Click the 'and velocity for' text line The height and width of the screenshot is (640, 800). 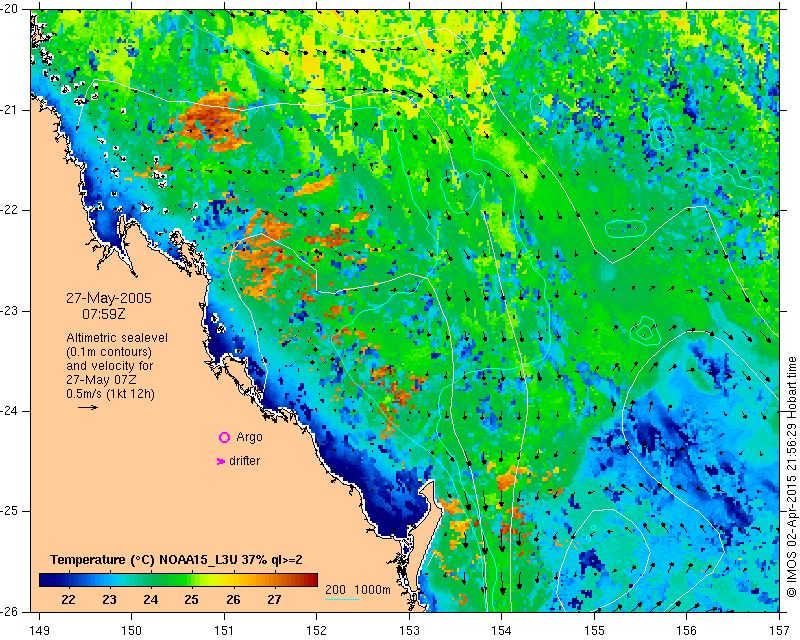click(110, 366)
